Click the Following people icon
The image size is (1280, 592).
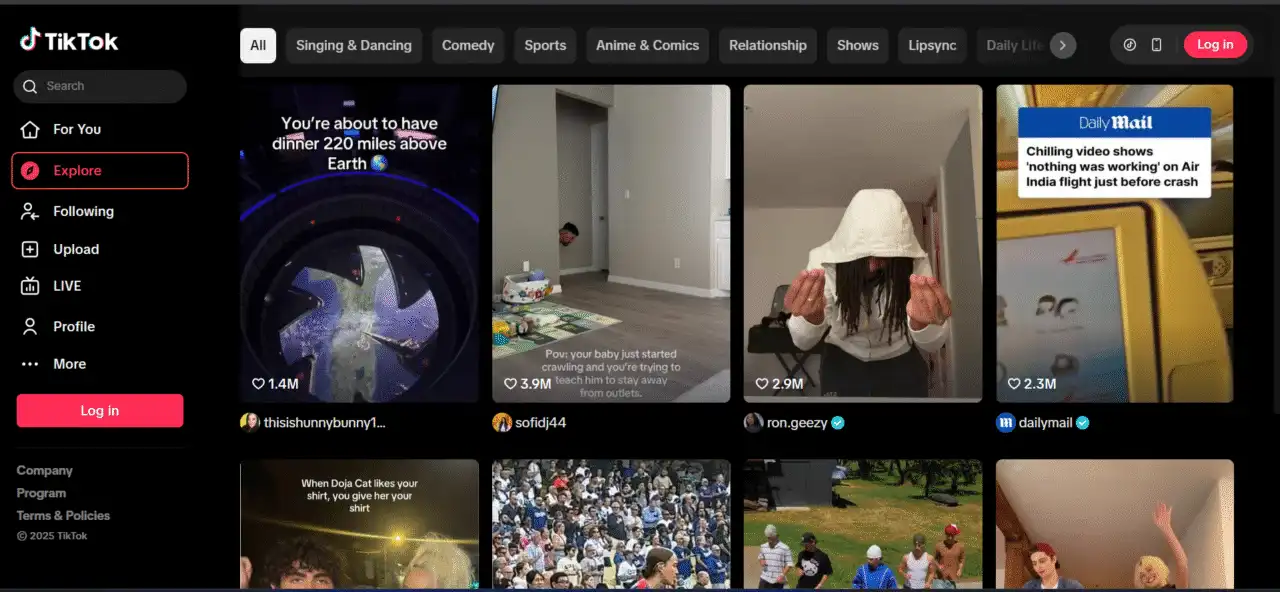[30, 211]
